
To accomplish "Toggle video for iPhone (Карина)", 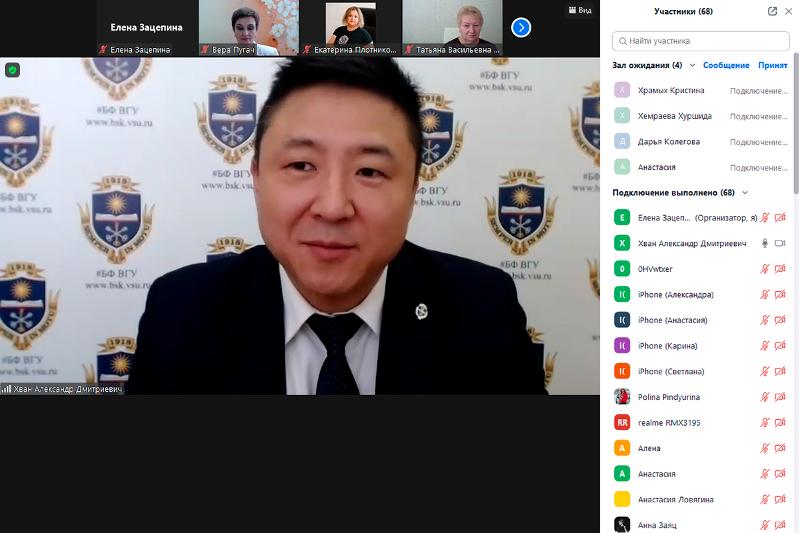I will click(780, 346).
